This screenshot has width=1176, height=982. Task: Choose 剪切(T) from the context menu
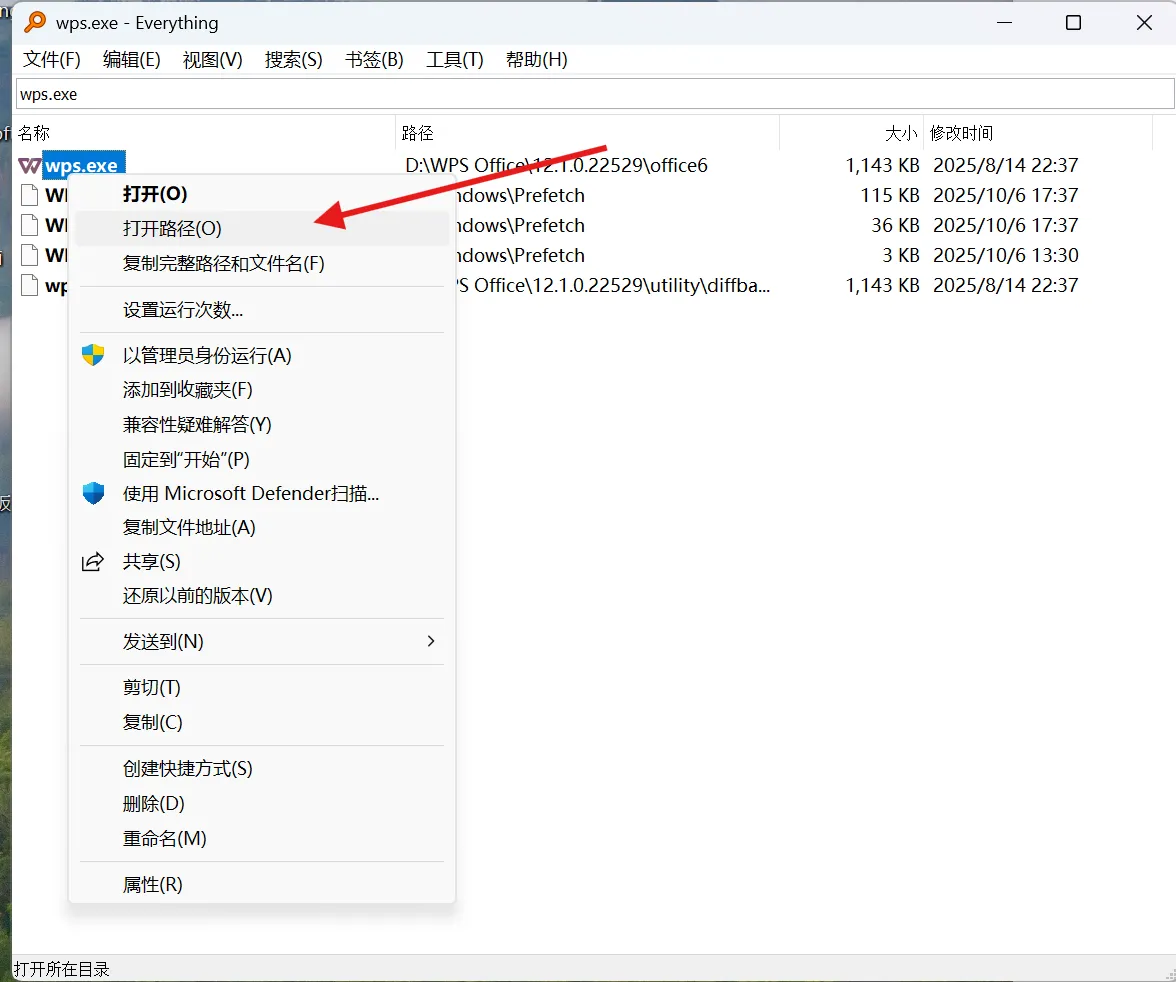[262, 687]
